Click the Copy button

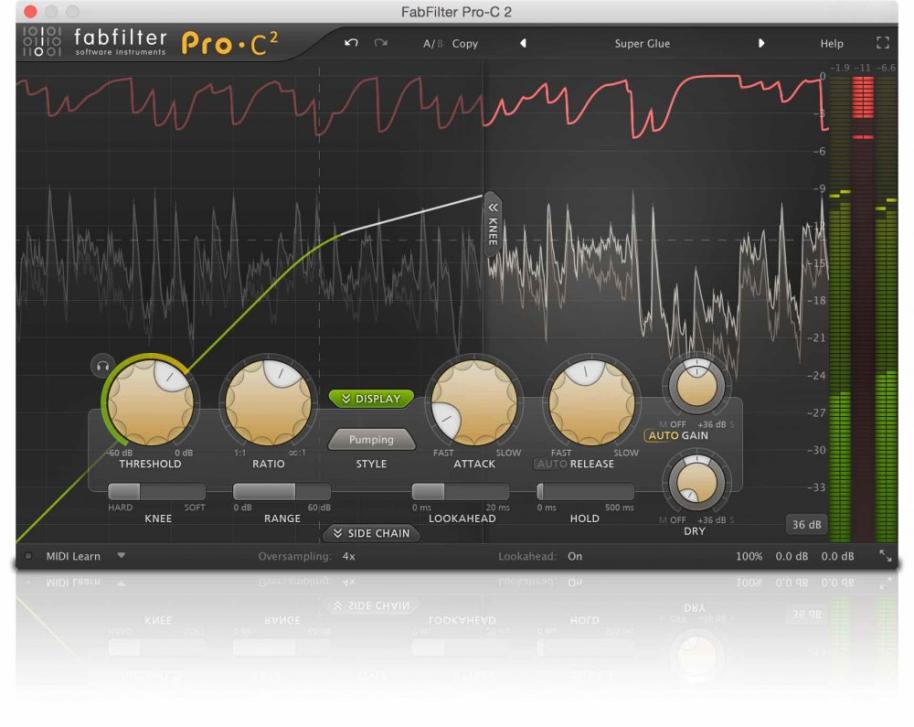click(465, 44)
